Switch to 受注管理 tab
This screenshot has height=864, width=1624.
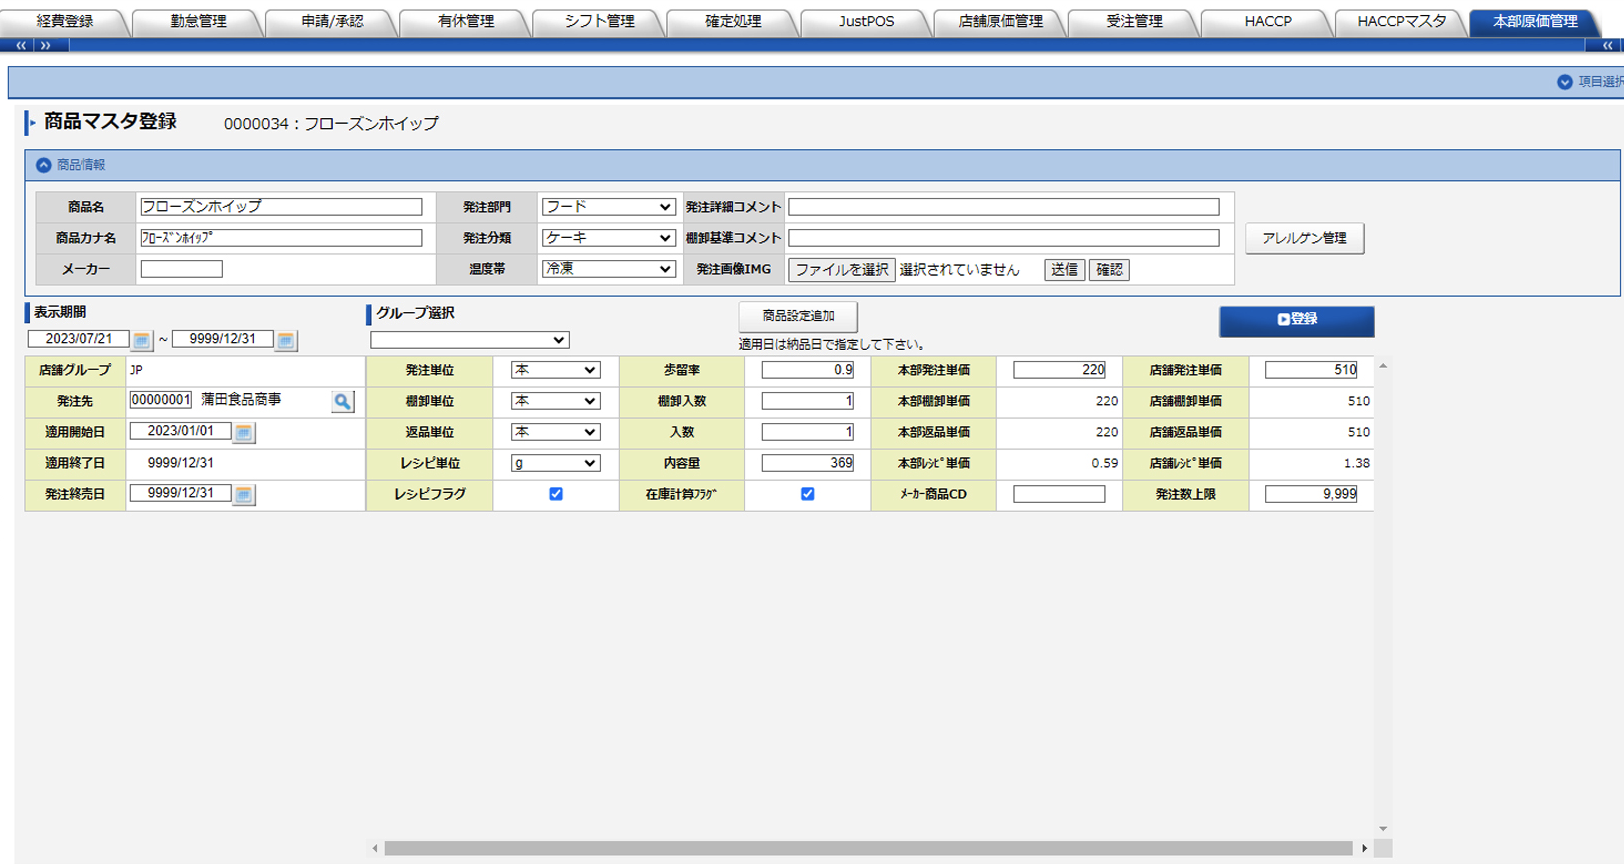1134,21
